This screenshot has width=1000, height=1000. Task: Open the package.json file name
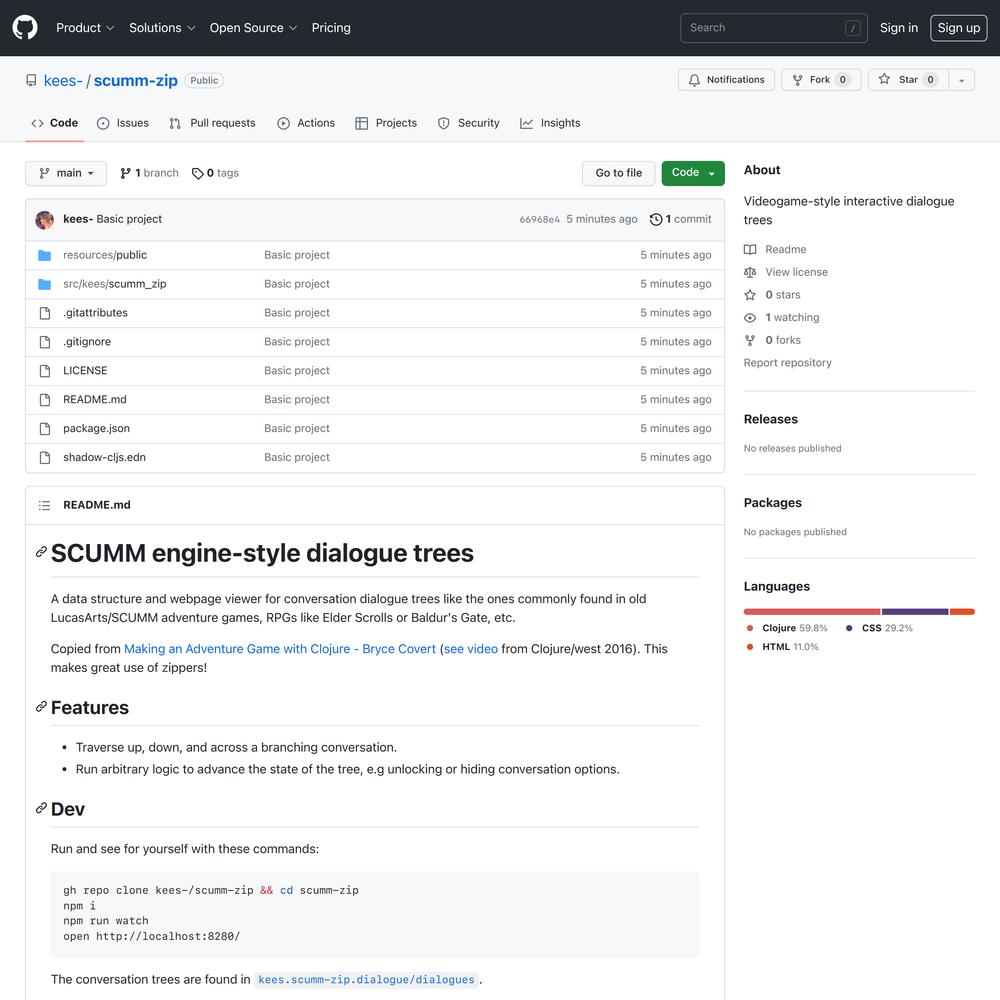coord(96,429)
